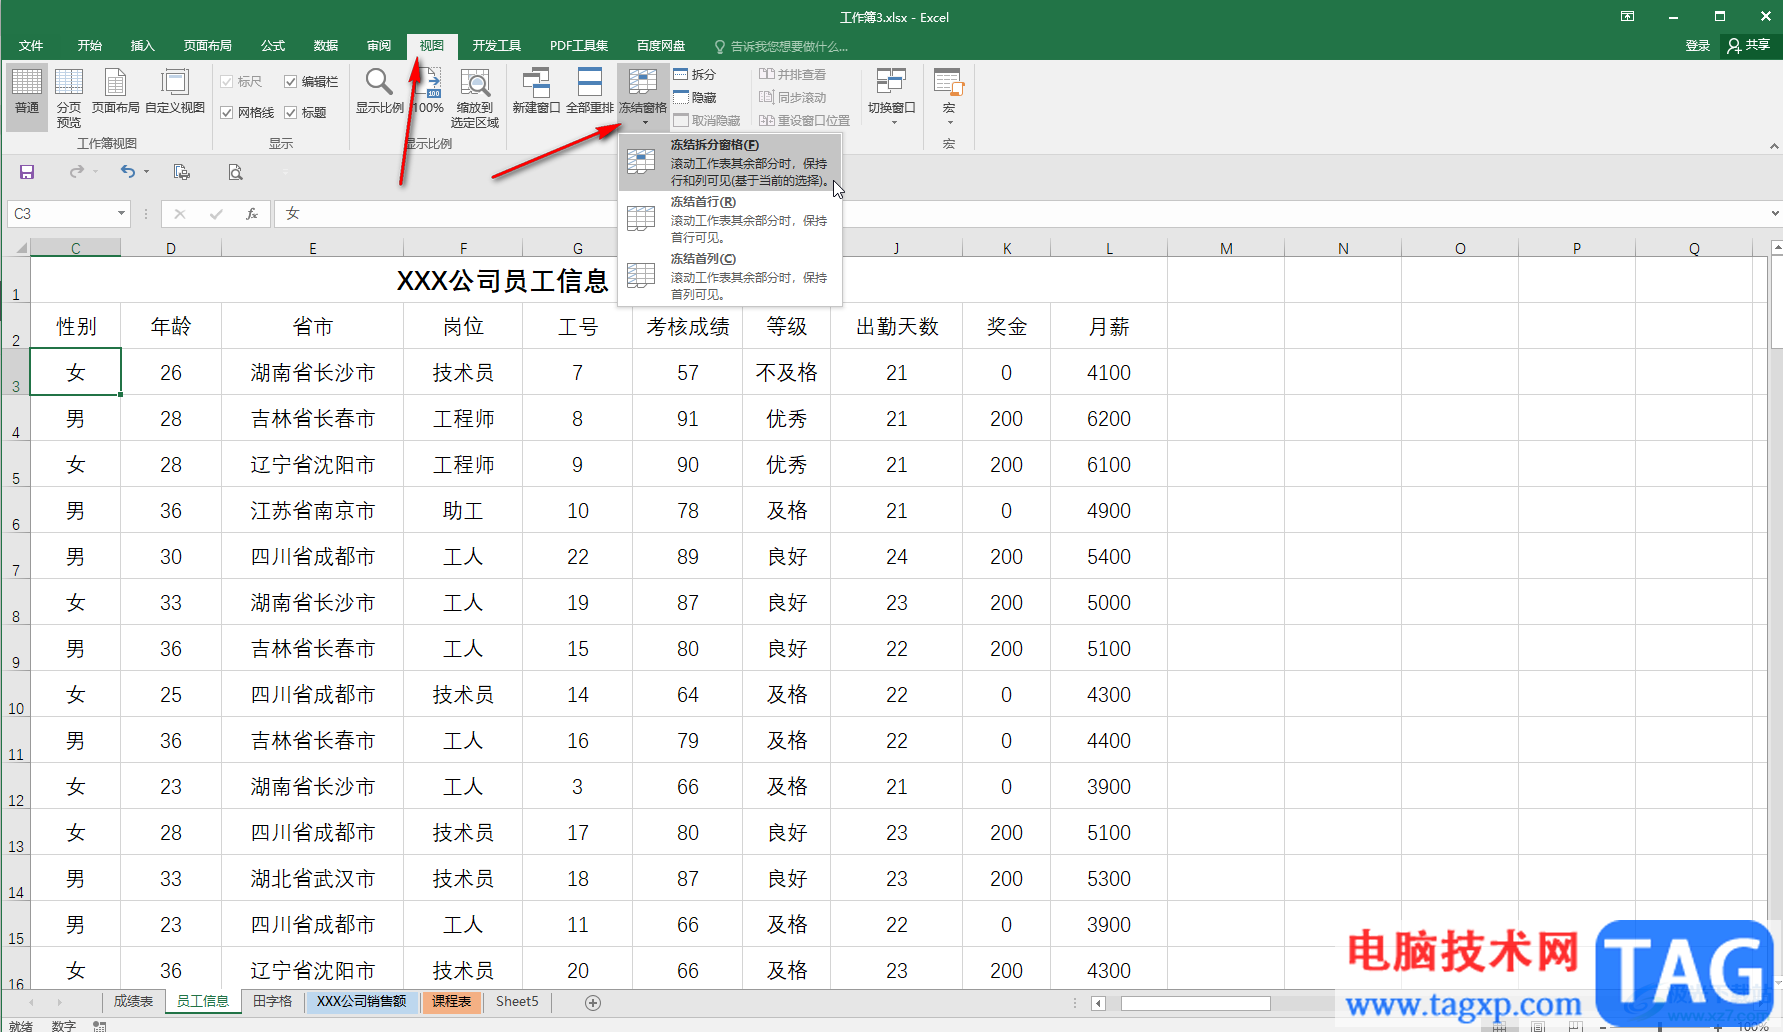Choose Freeze First Column option
The height and width of the screenshot is (1032, 1783).
[x=731, y=276]
